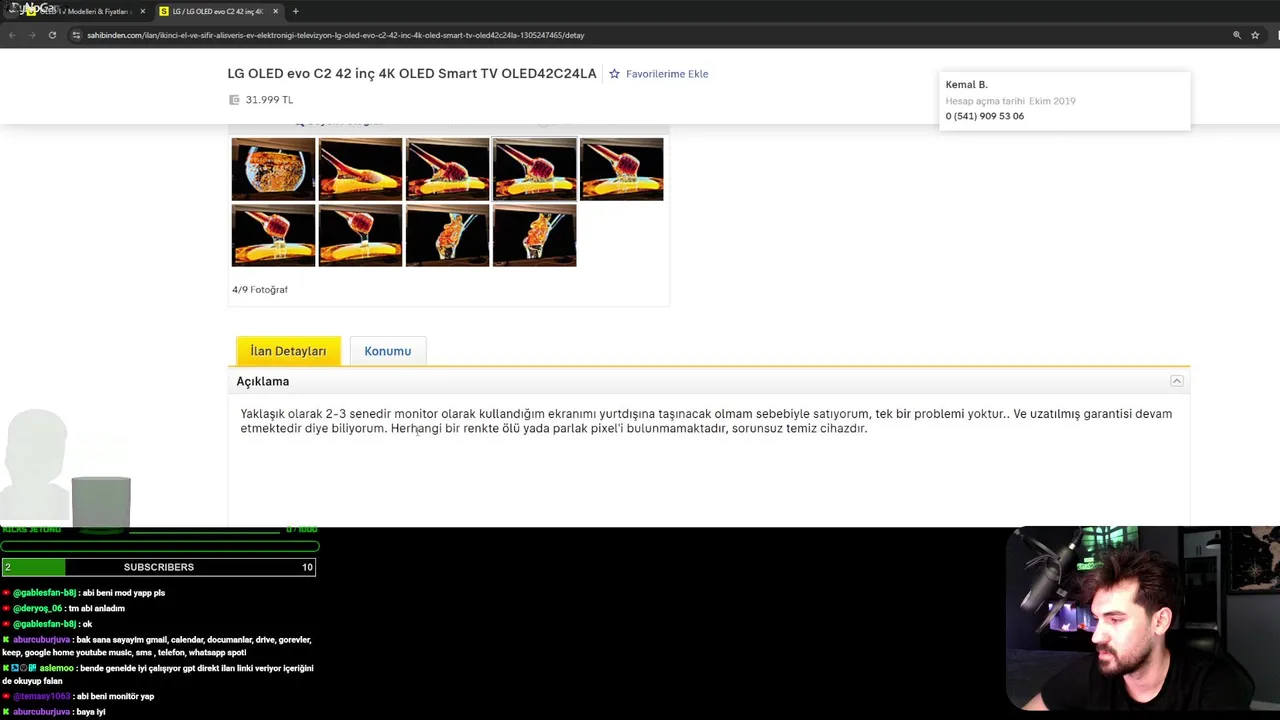Click chat message from aslemoo
The height and width of the screenshot is (720, 1280).
(x=158, y=674)
